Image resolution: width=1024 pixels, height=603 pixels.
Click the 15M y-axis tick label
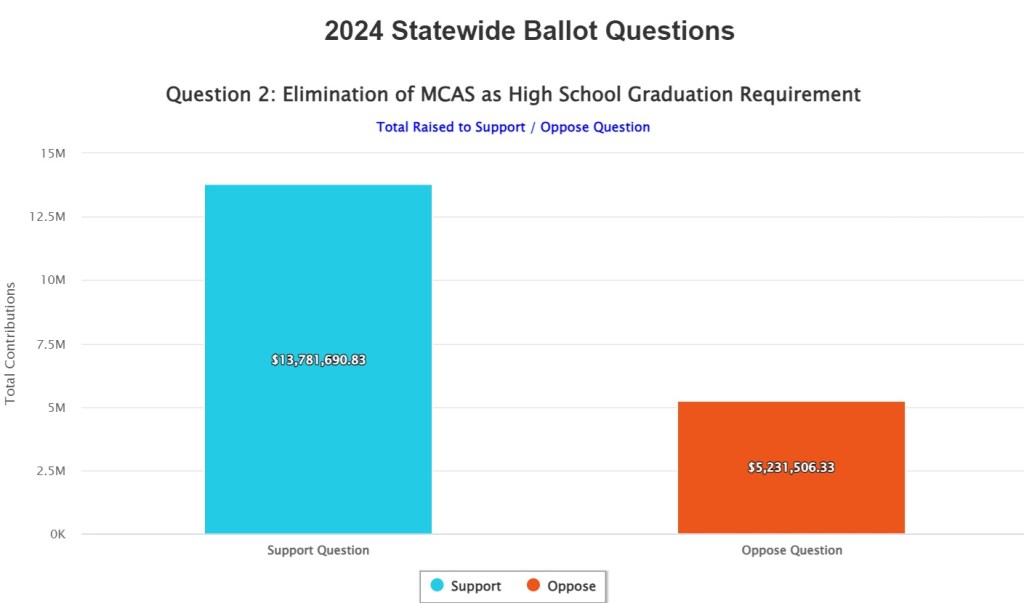tap(53, 153)
